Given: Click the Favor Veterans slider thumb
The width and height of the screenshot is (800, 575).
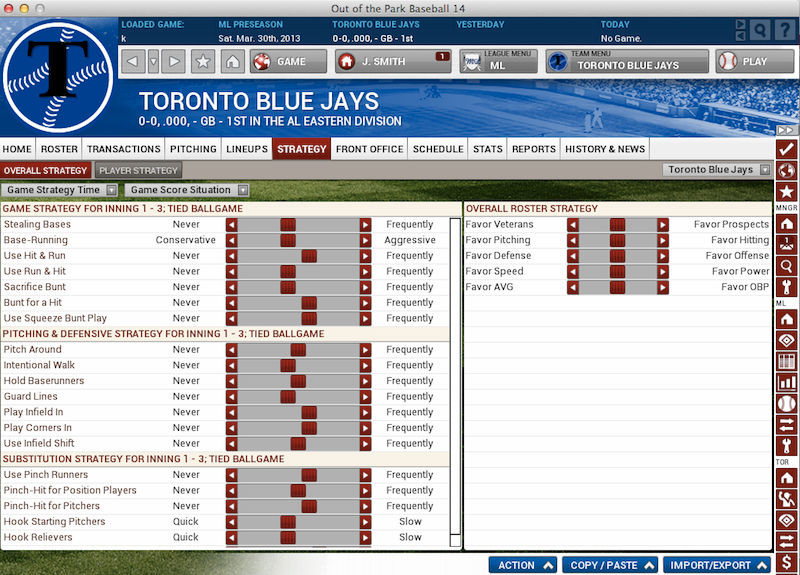Looking at the screenshot, I should click(x=617, y=224).
